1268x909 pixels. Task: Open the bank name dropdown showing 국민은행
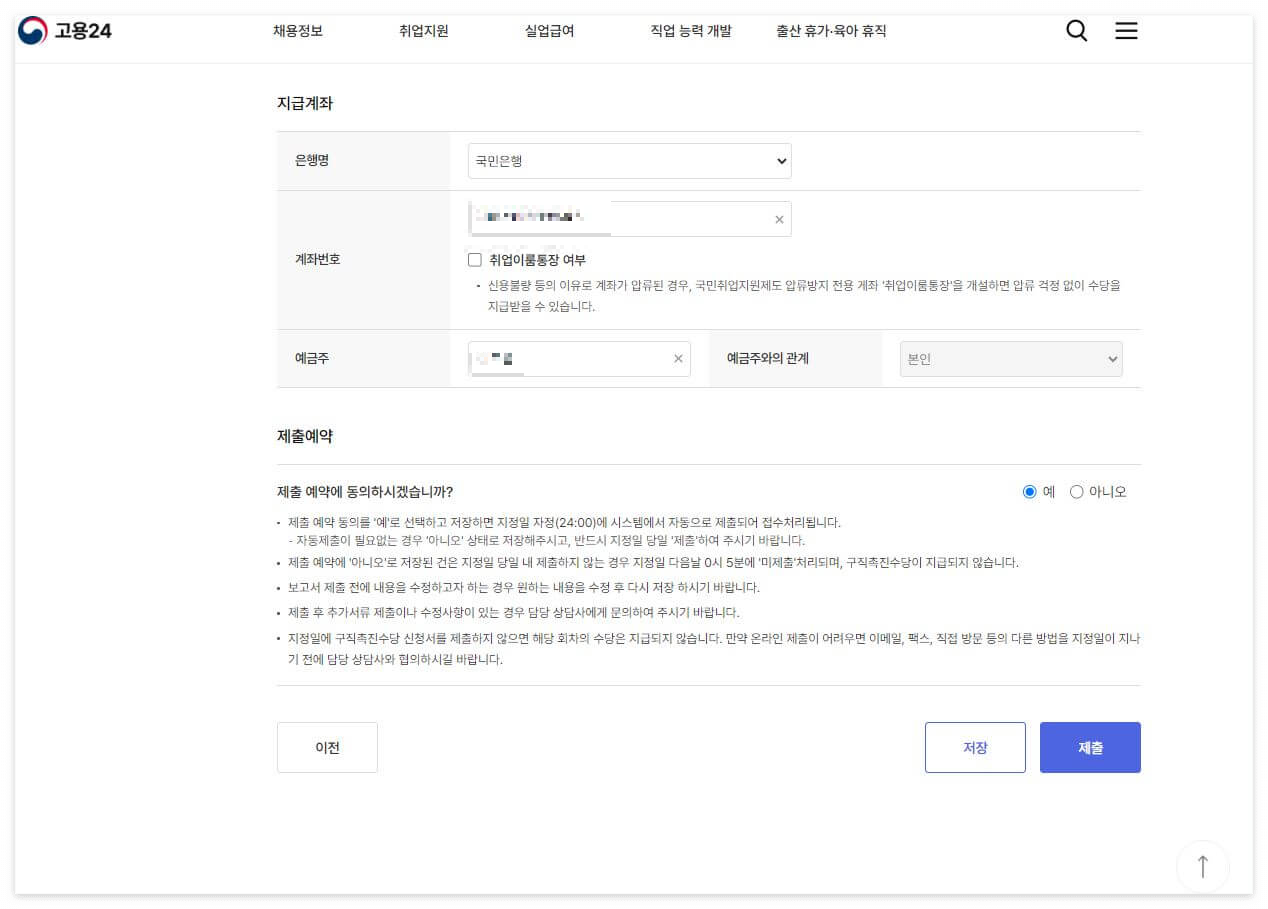[x=629, y=161]
